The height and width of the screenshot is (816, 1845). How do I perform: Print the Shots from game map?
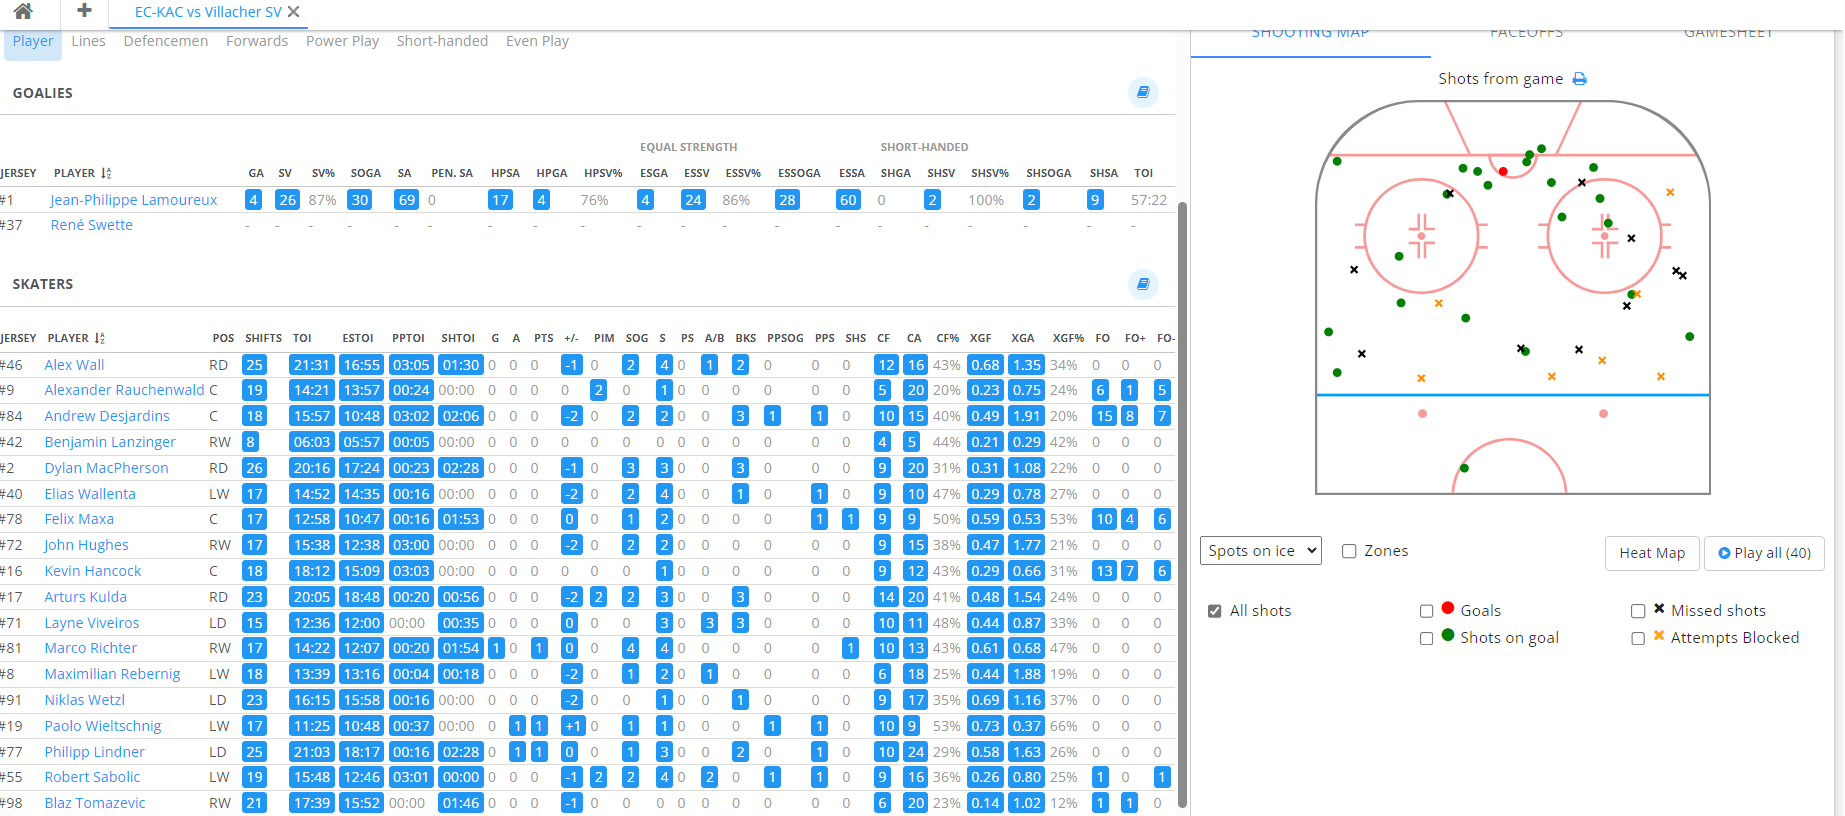(1580, 79)
